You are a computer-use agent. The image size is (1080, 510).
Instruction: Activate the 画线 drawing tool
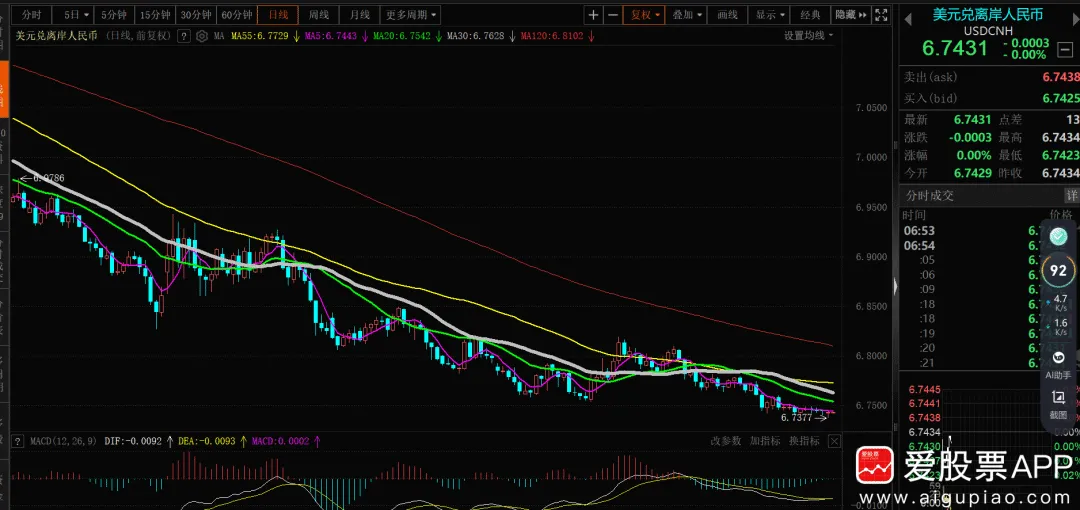coord(728,14)
